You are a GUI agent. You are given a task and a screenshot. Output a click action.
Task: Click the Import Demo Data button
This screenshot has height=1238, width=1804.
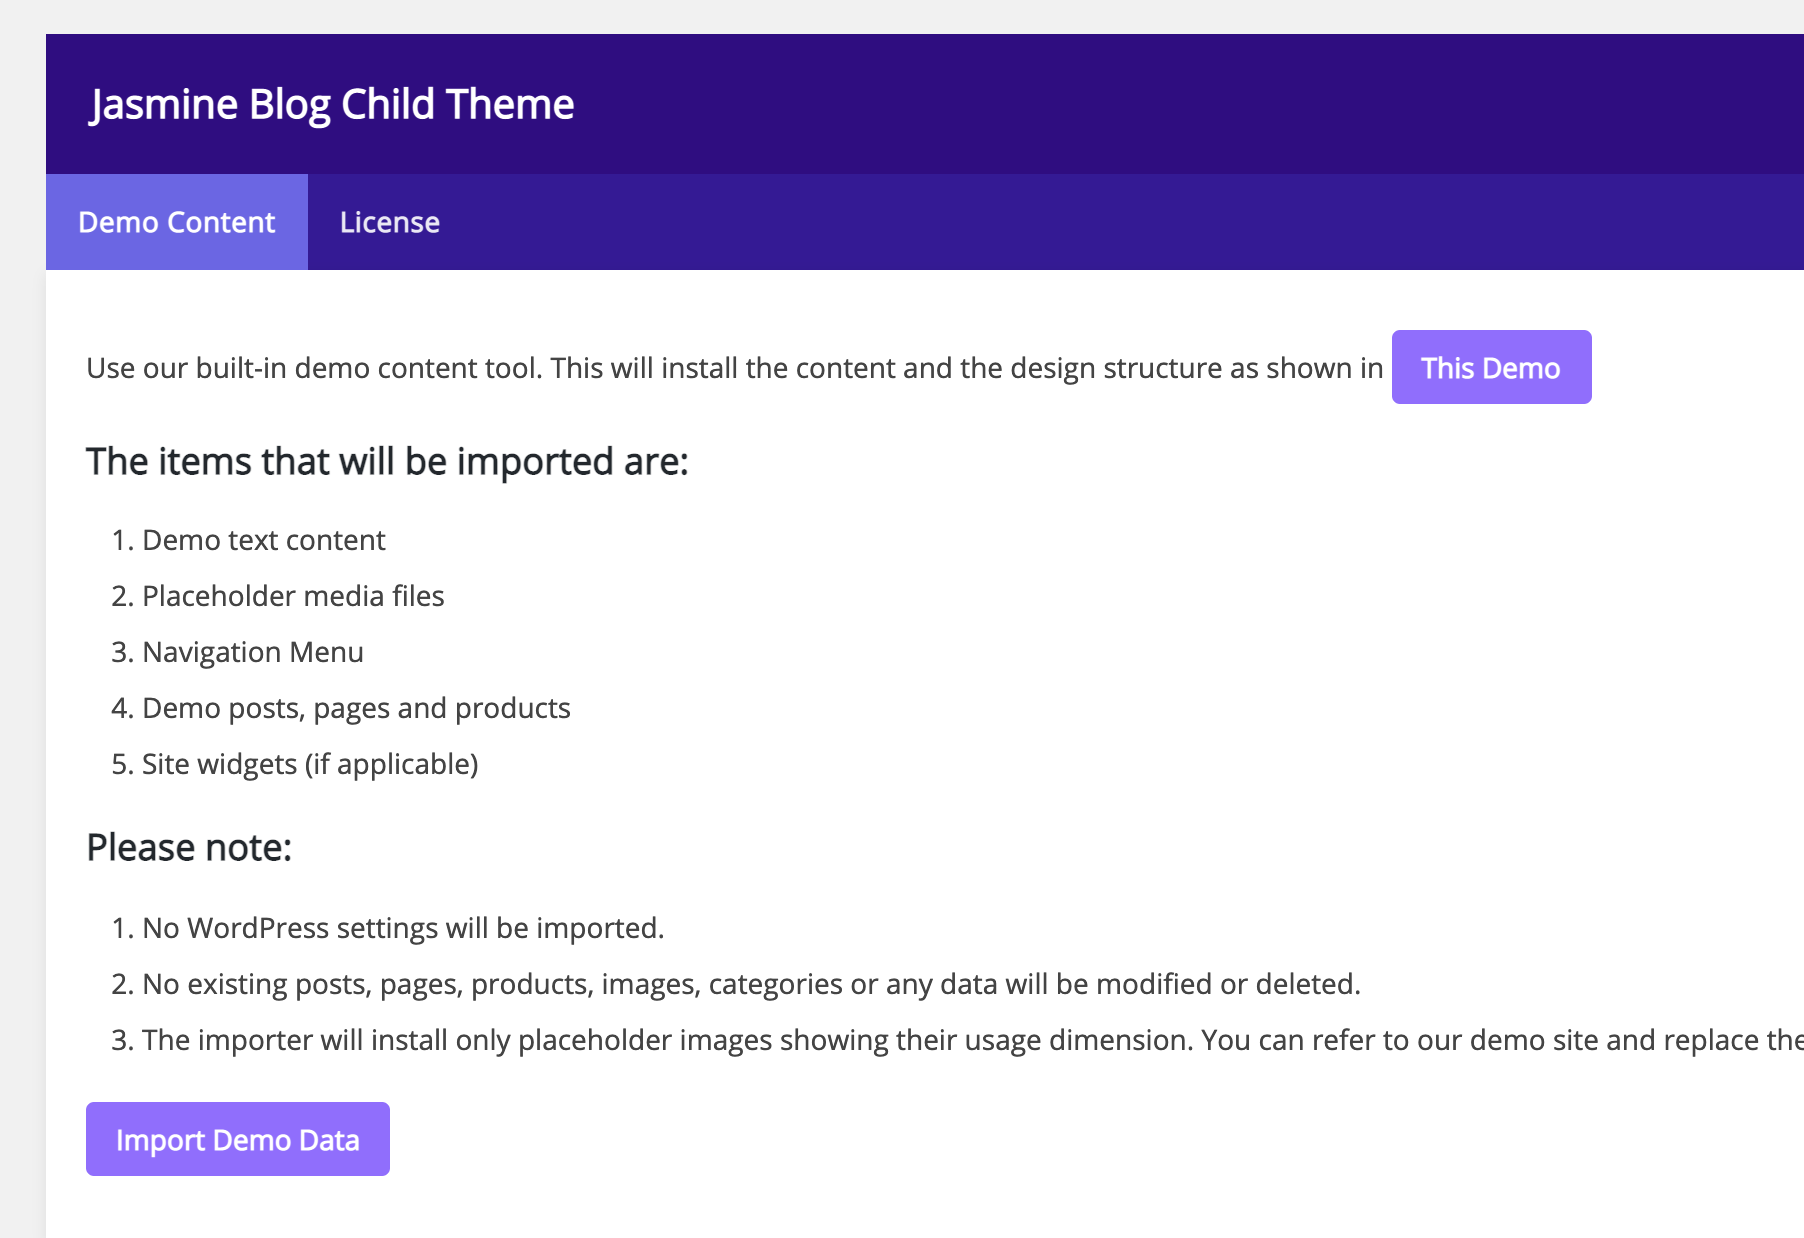click(238, 1139)
